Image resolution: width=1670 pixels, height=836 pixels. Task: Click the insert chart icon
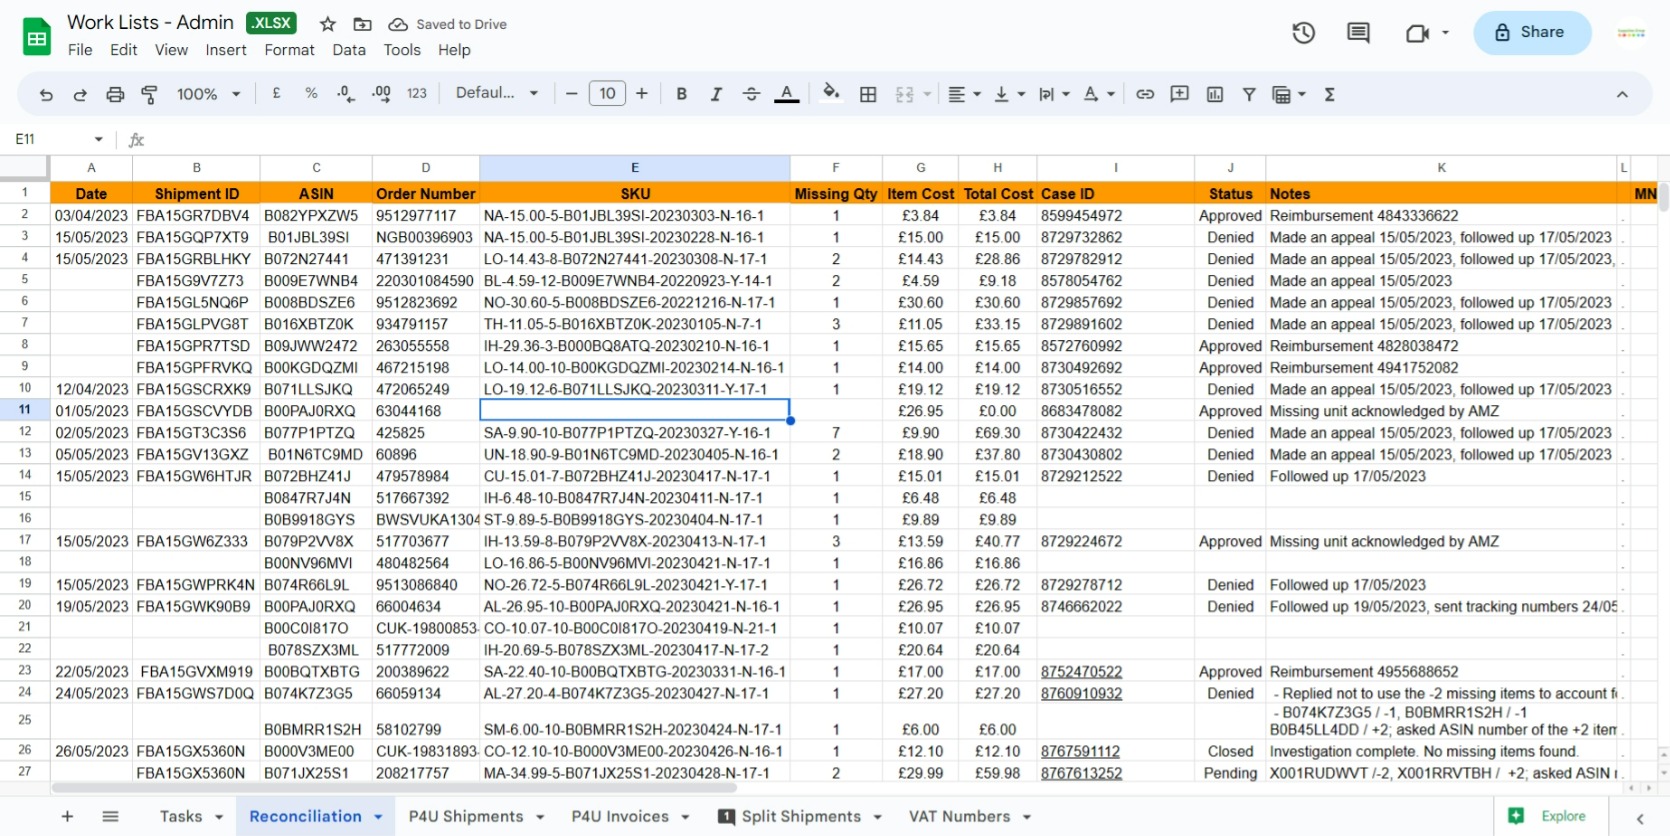(x=1215, y=94)
